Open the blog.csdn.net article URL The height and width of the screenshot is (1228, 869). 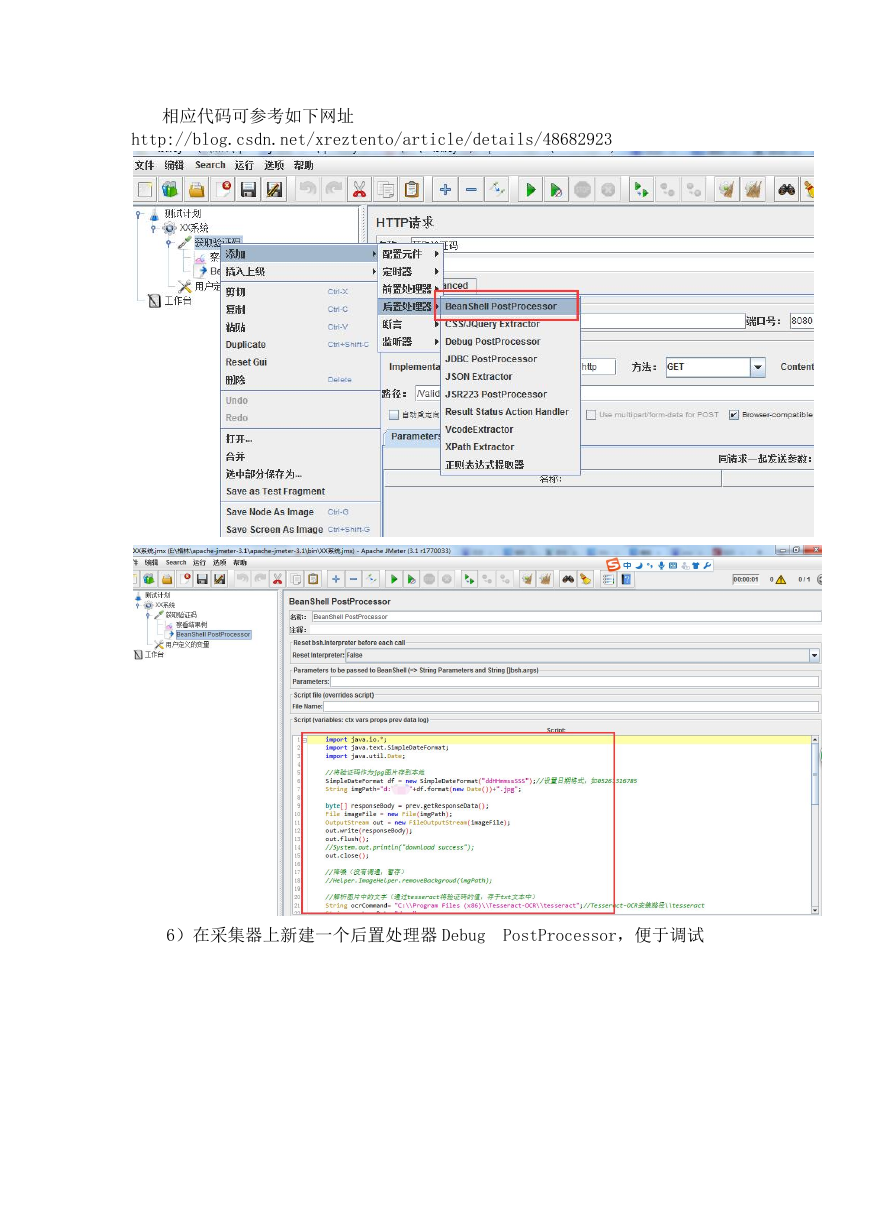coord(372,138)
